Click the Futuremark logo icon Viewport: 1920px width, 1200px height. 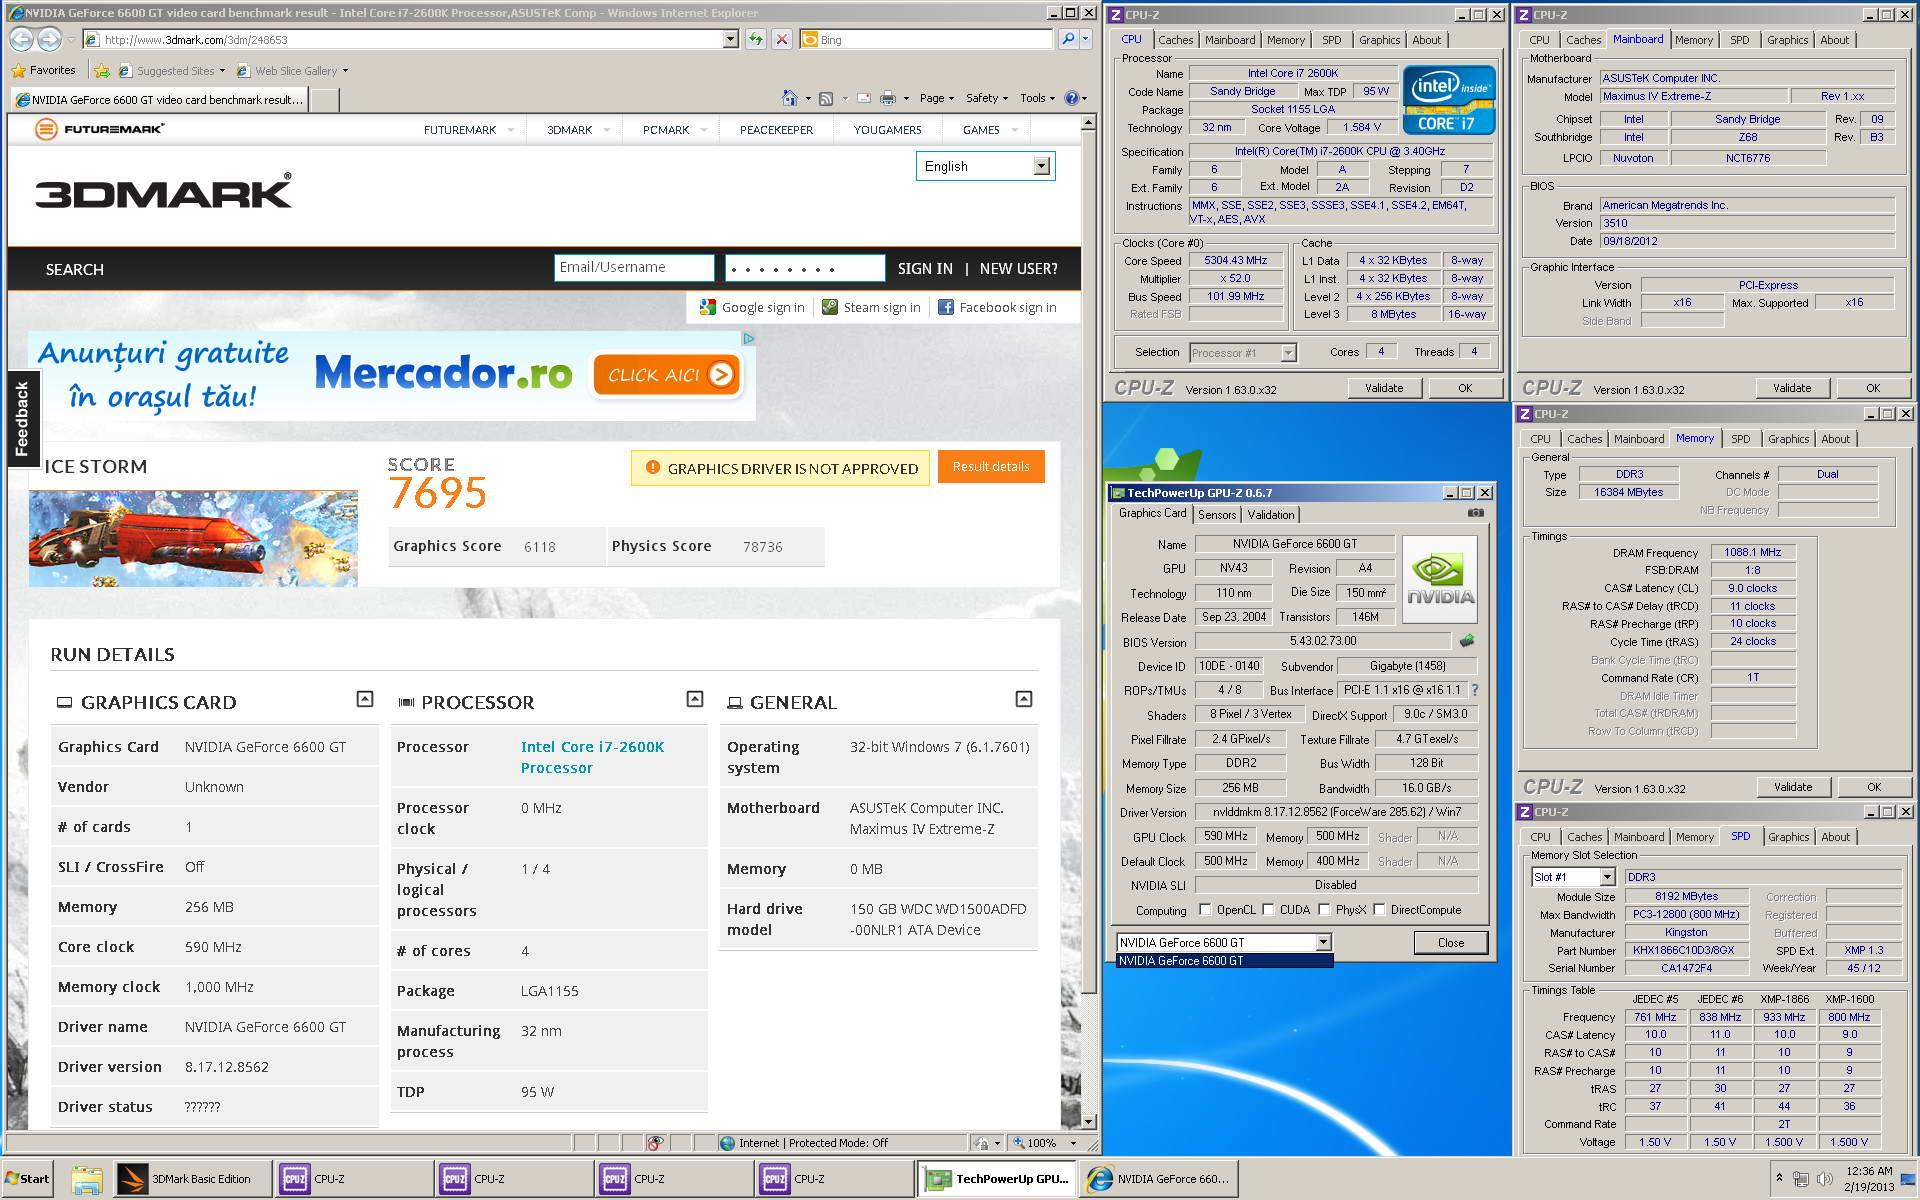tap(45, 129)
